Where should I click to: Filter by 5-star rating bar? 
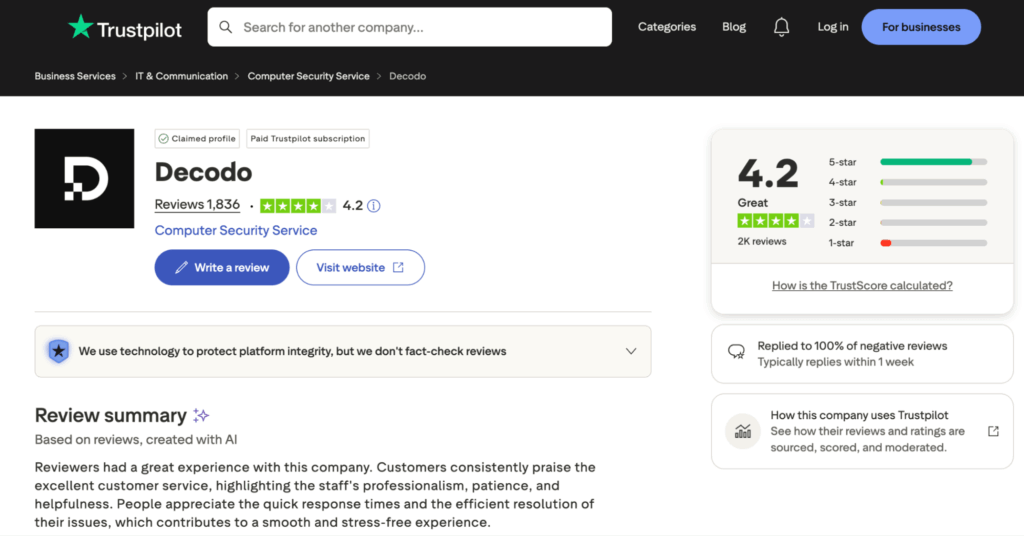click(933, 161)
